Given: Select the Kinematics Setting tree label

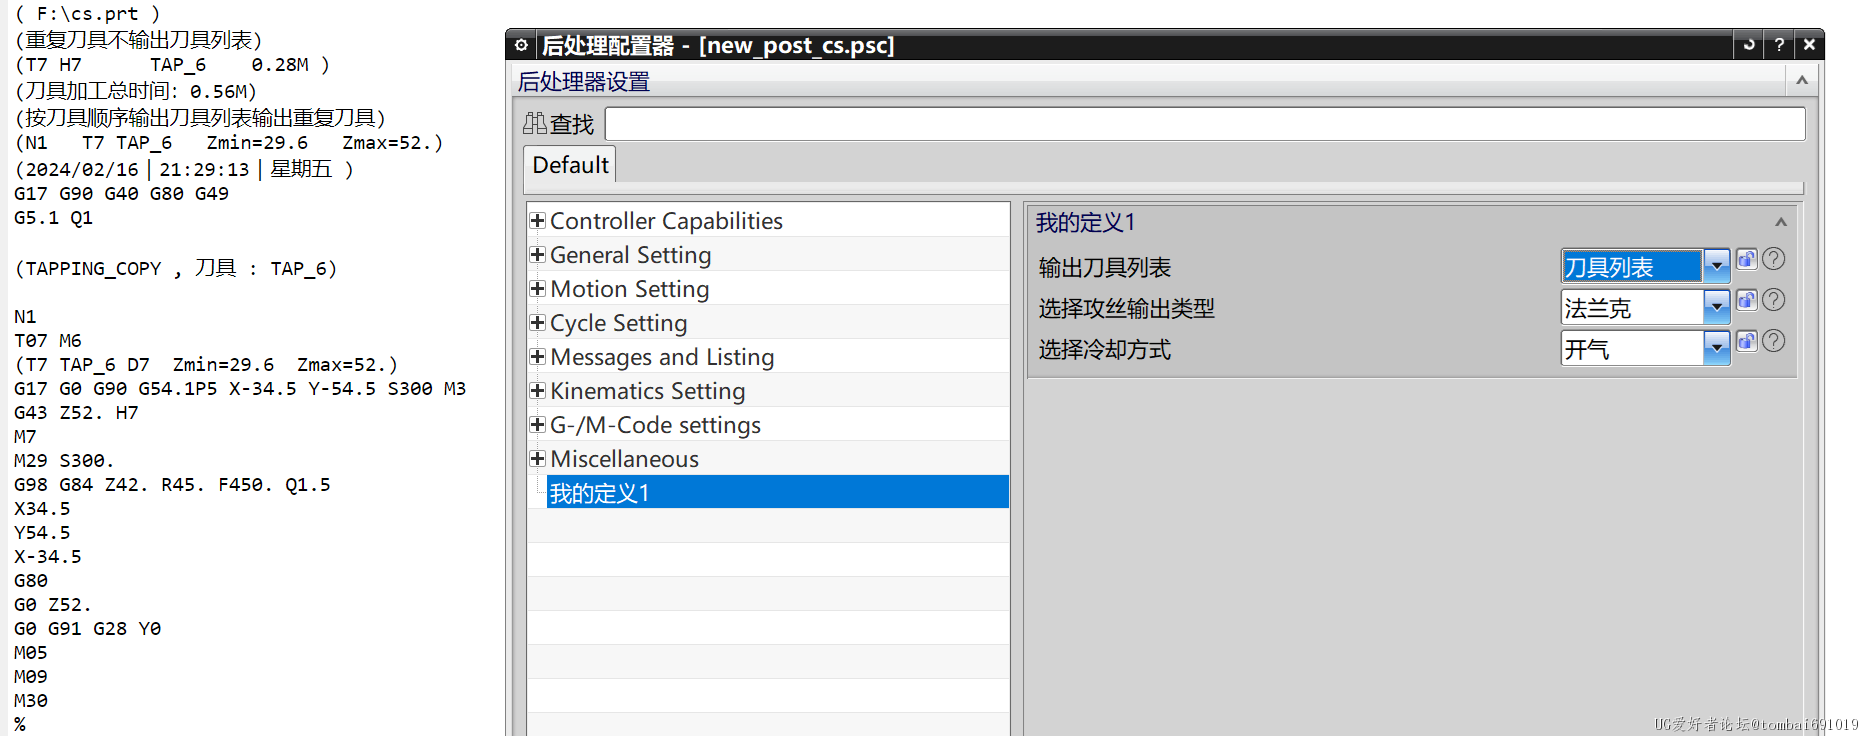Looking at the screenshot, I should [x=648, y=391].
